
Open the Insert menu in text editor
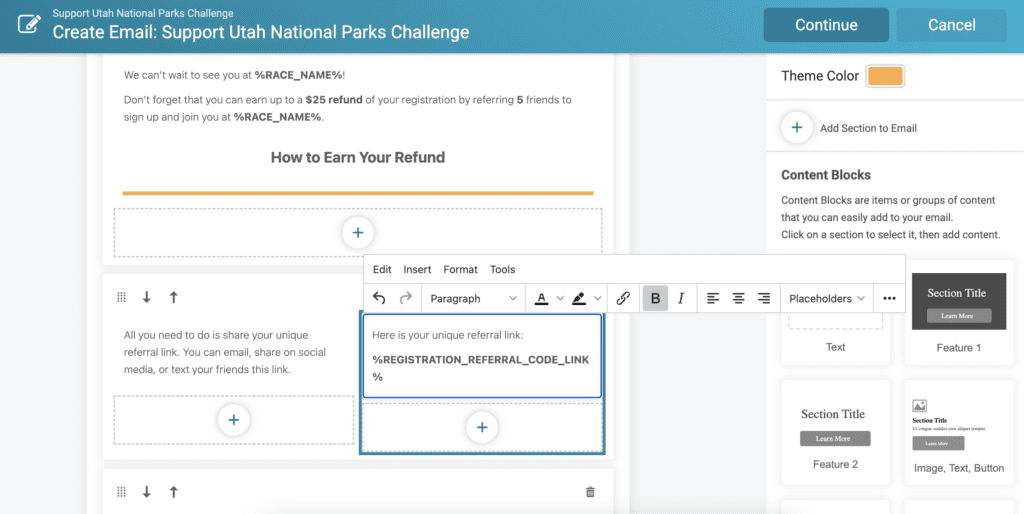click(x=417, y=269)
